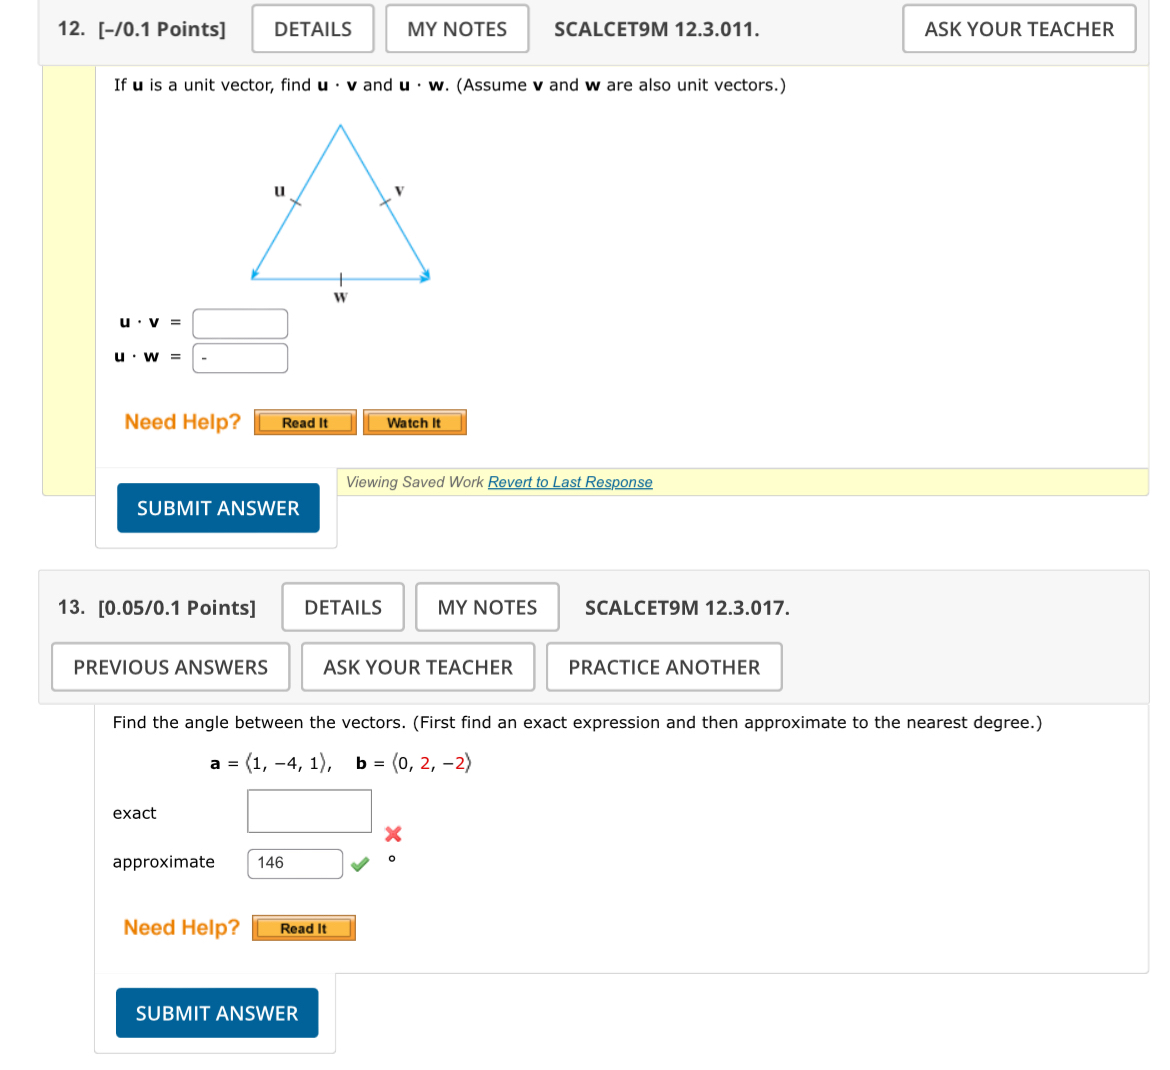
Task: Click the triangle vector diagram
Action: pos(340,213)
